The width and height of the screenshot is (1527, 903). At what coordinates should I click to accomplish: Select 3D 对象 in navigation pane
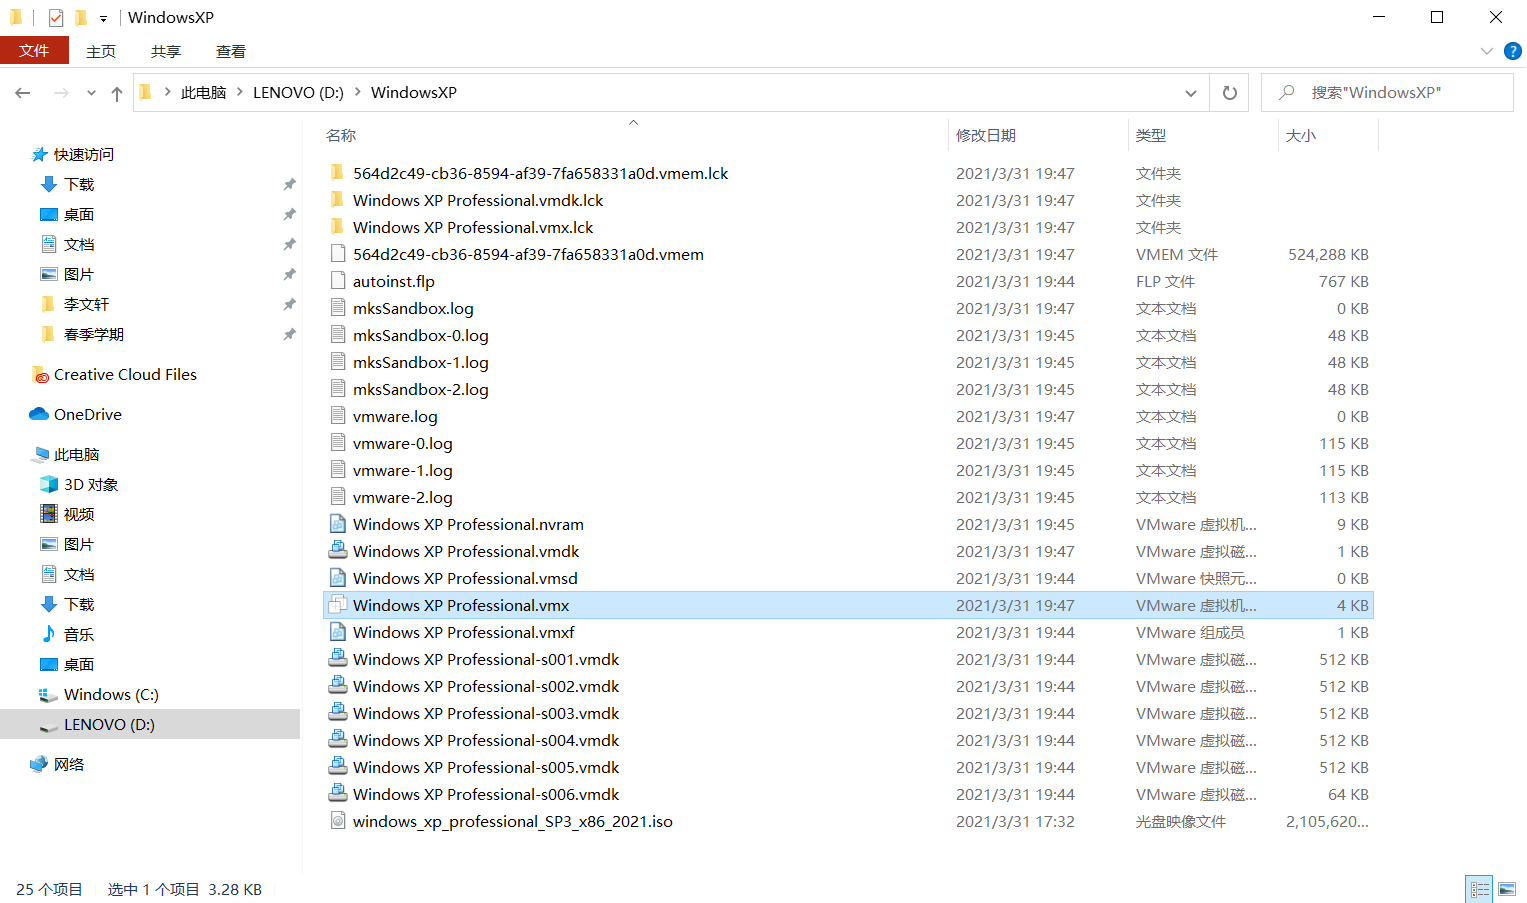coord(91,485)
